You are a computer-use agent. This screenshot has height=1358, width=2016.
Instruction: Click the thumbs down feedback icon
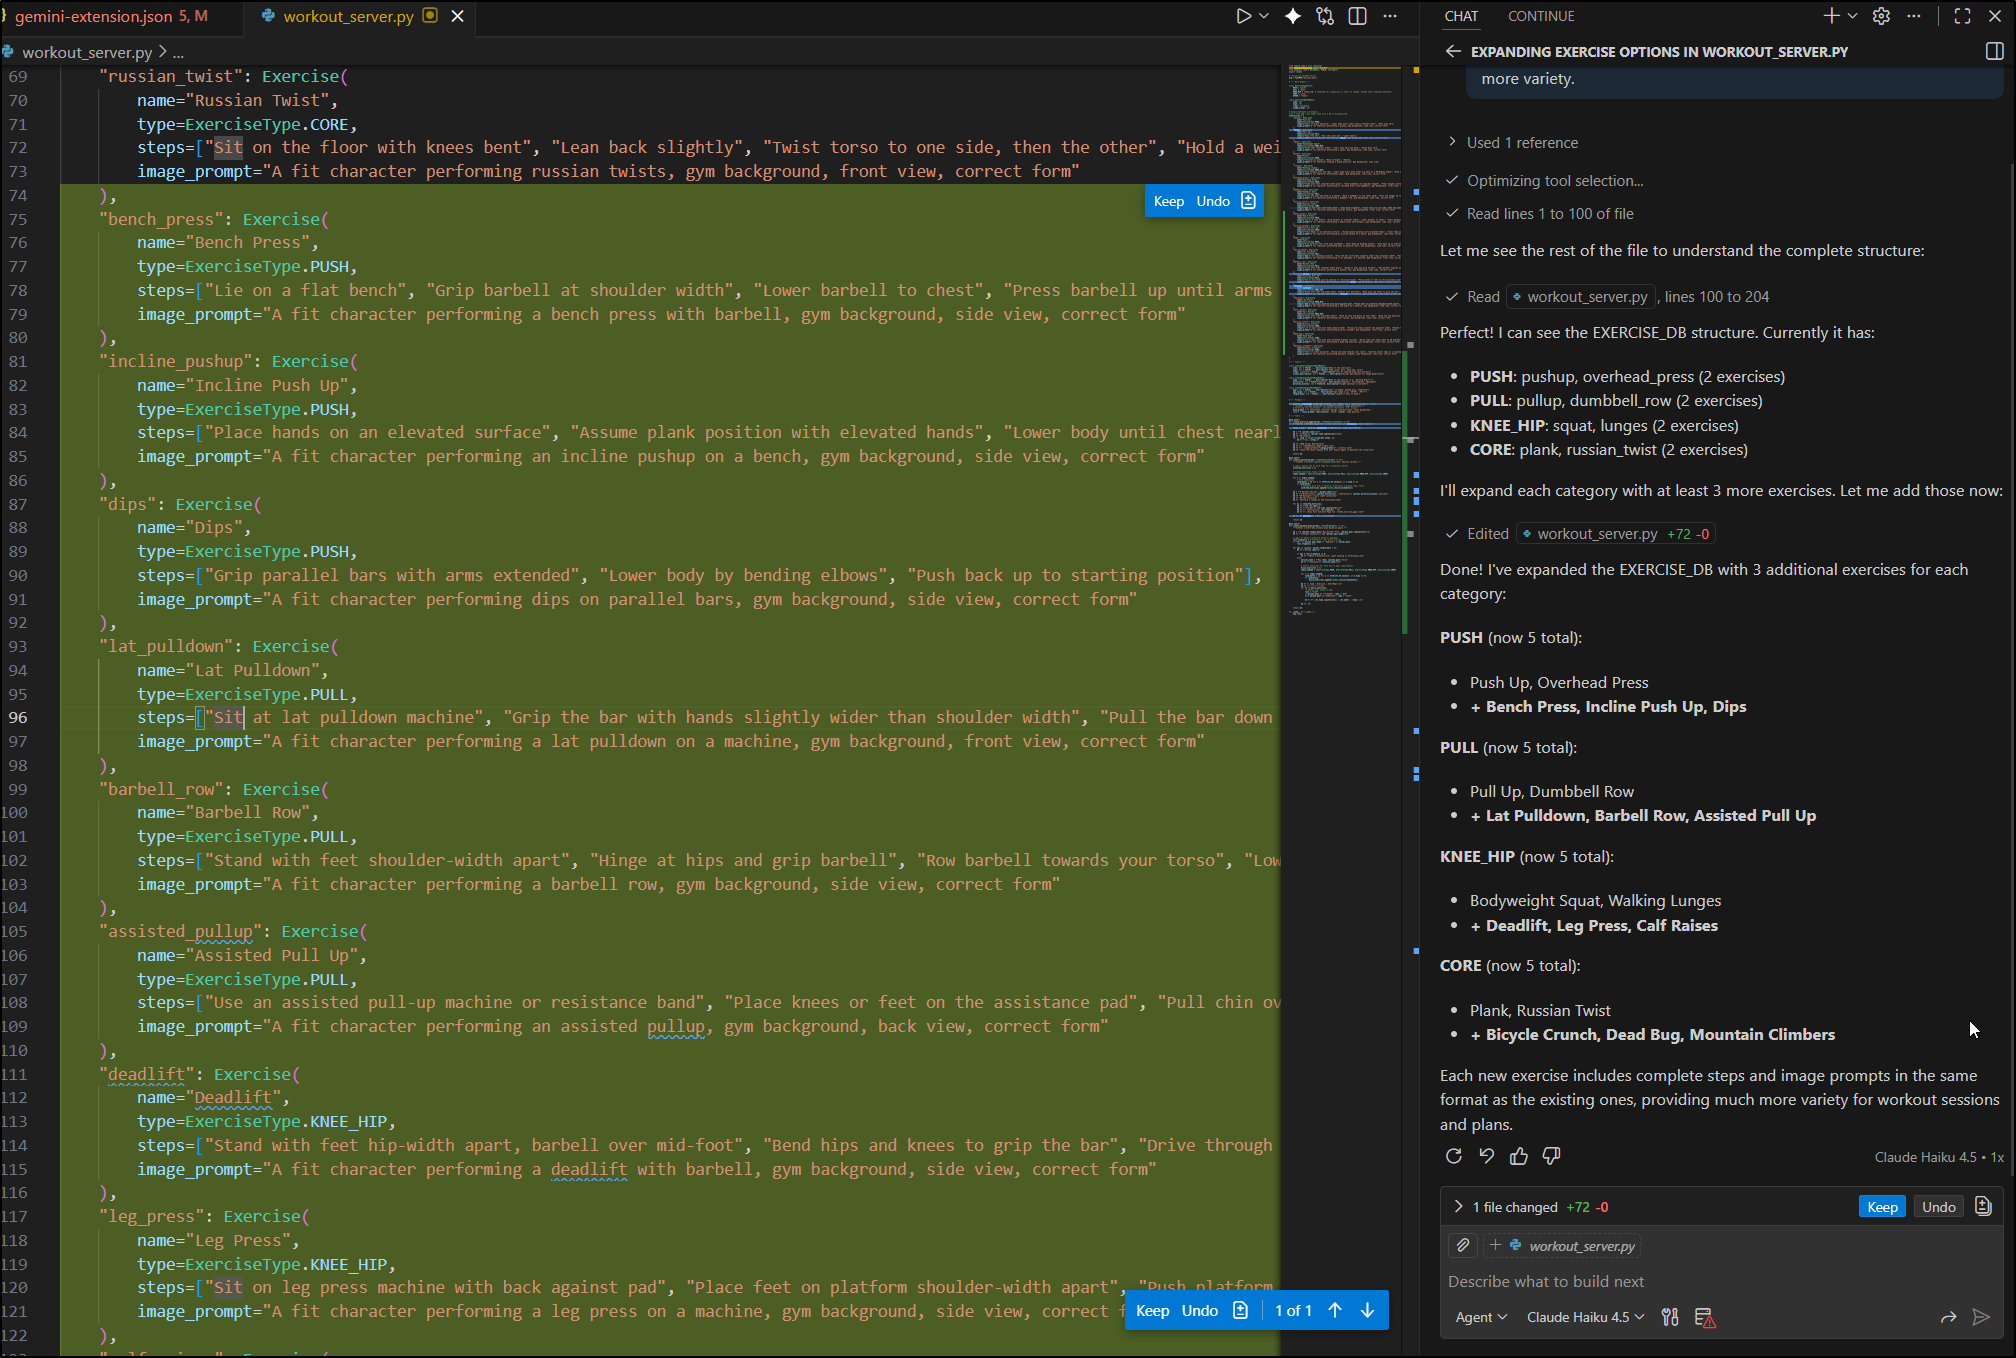click(x=1552, y=1156)
